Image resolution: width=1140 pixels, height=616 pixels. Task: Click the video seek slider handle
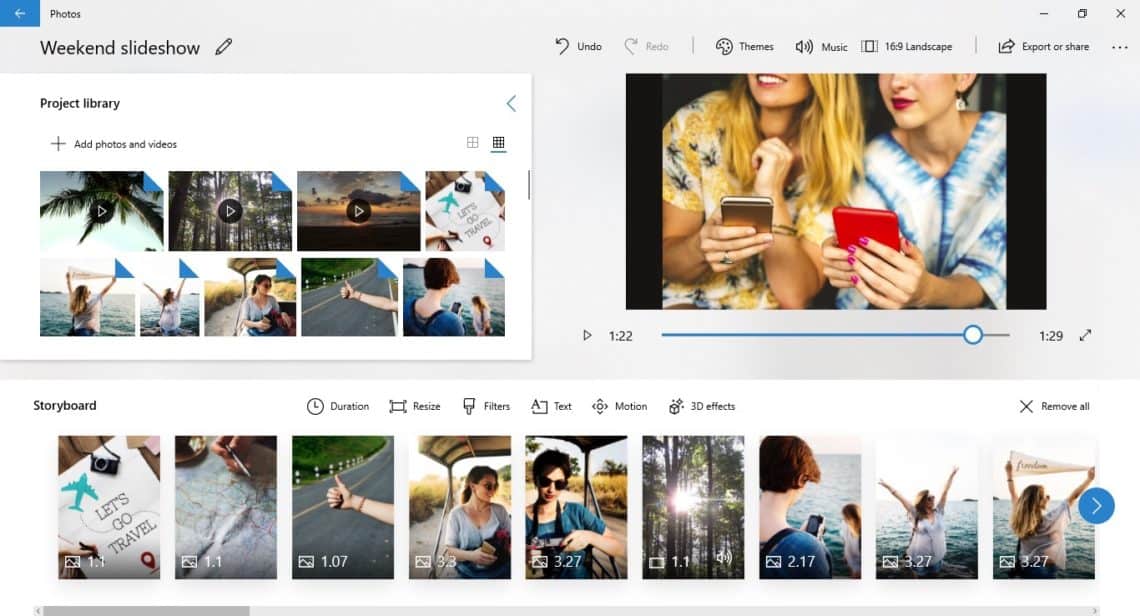pyautogui.click(x=973, y=335)
